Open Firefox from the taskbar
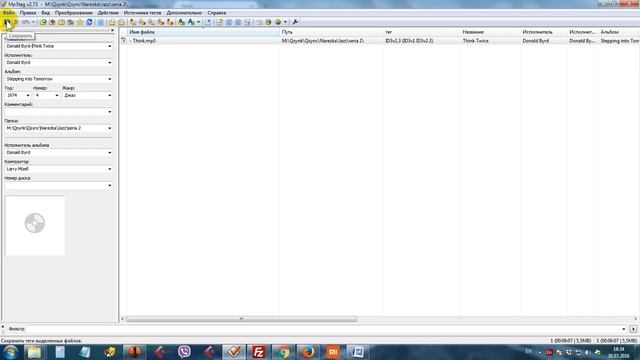 (x=309, y=352)
